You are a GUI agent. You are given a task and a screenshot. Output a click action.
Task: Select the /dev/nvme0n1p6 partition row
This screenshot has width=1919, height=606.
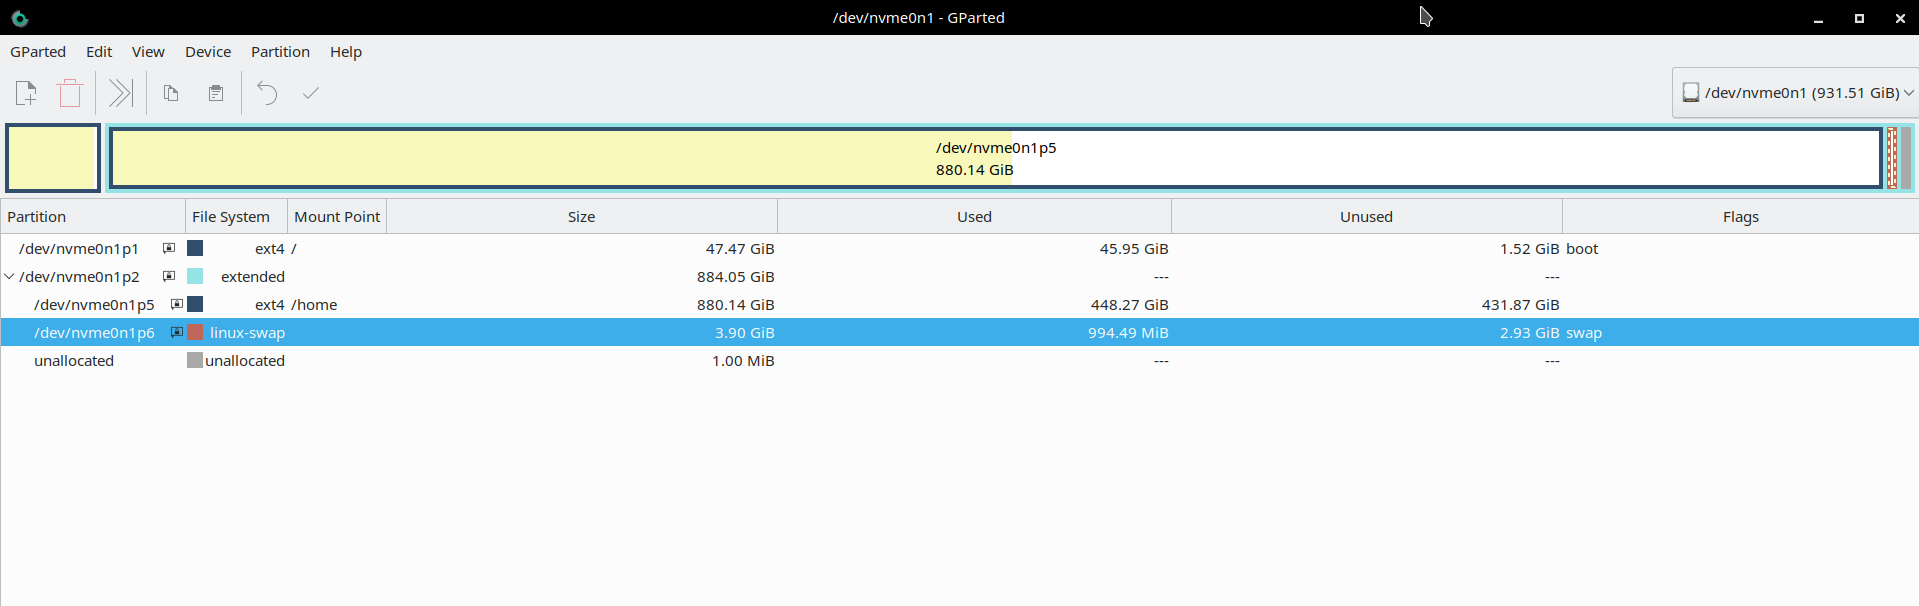[x=959, y=332]
